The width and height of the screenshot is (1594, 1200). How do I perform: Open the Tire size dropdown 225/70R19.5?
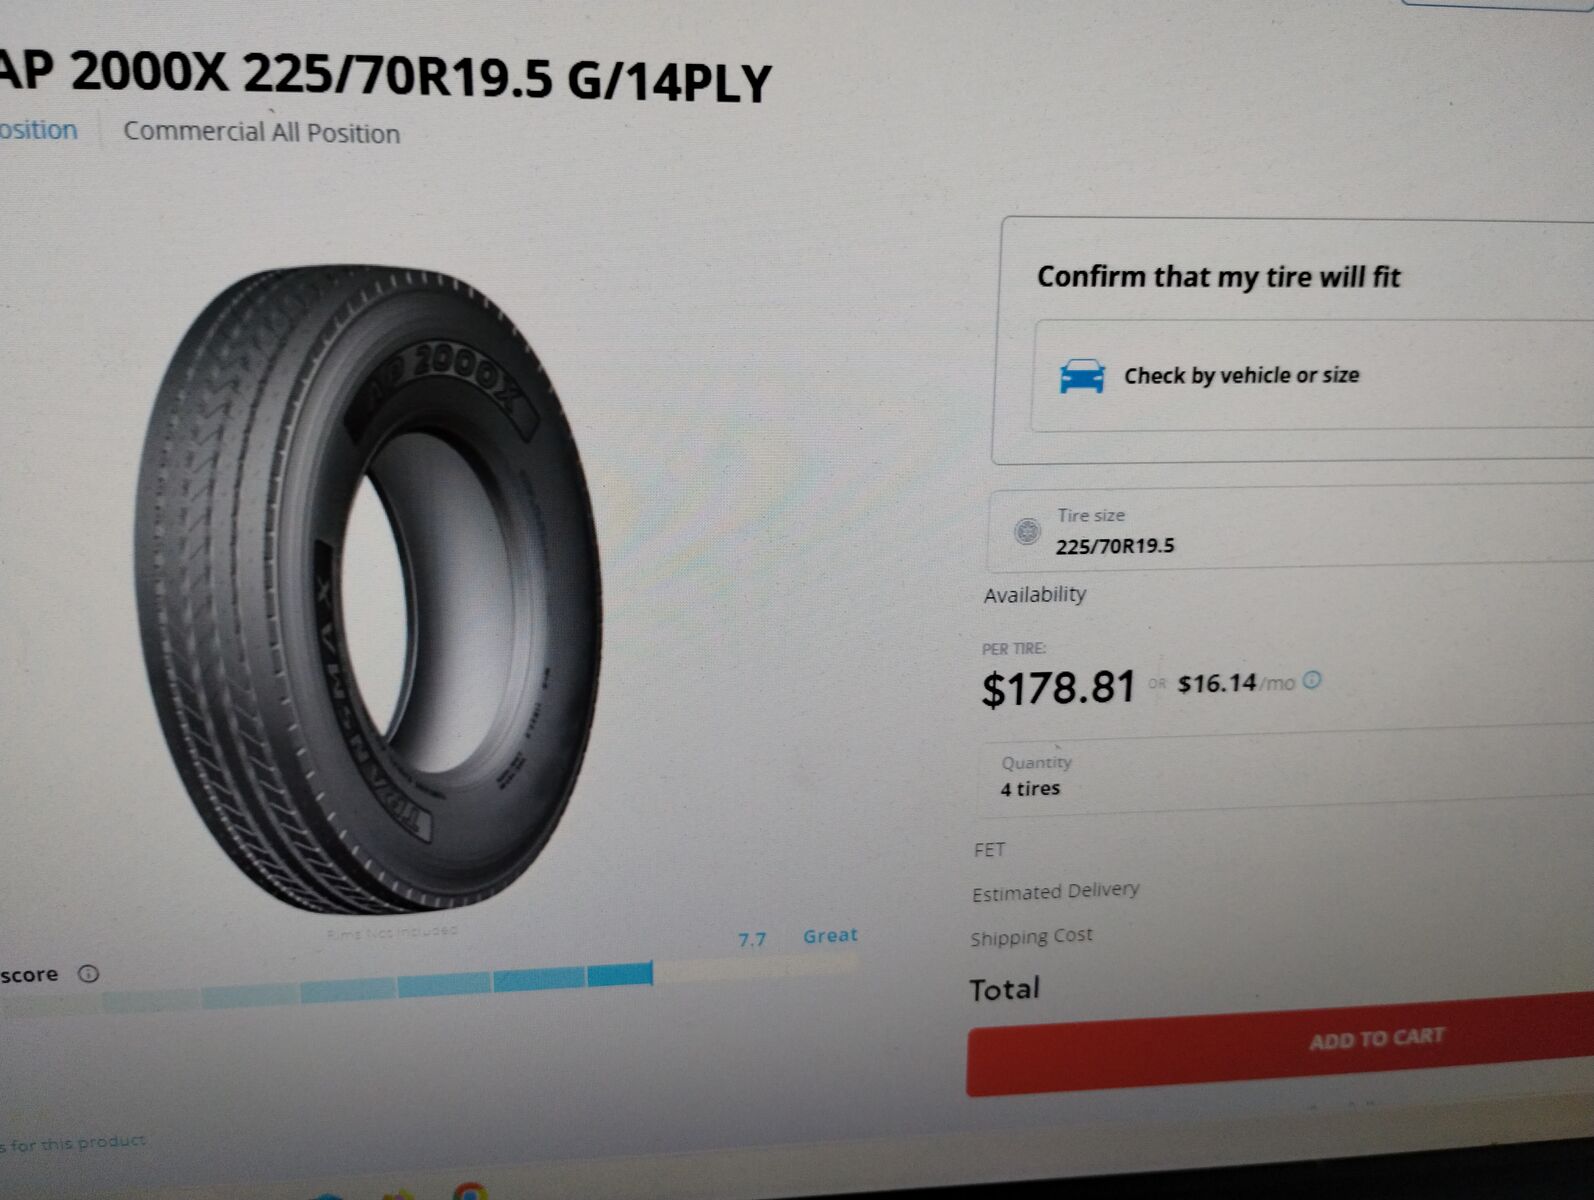click(1290, 530)
